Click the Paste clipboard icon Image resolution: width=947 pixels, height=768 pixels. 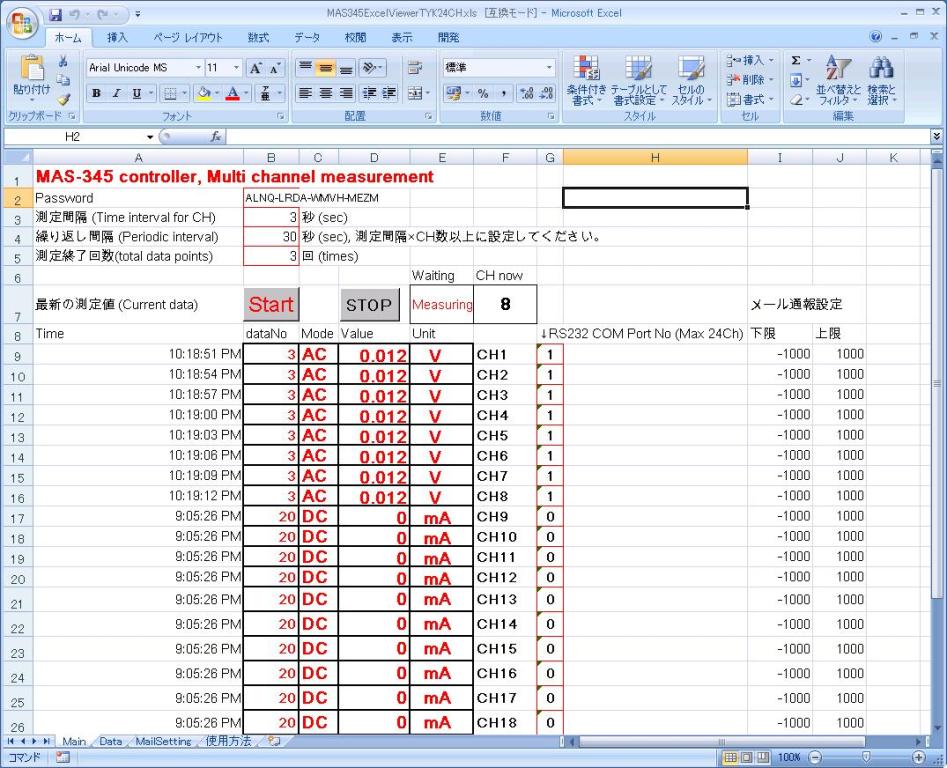coord(31,68)
